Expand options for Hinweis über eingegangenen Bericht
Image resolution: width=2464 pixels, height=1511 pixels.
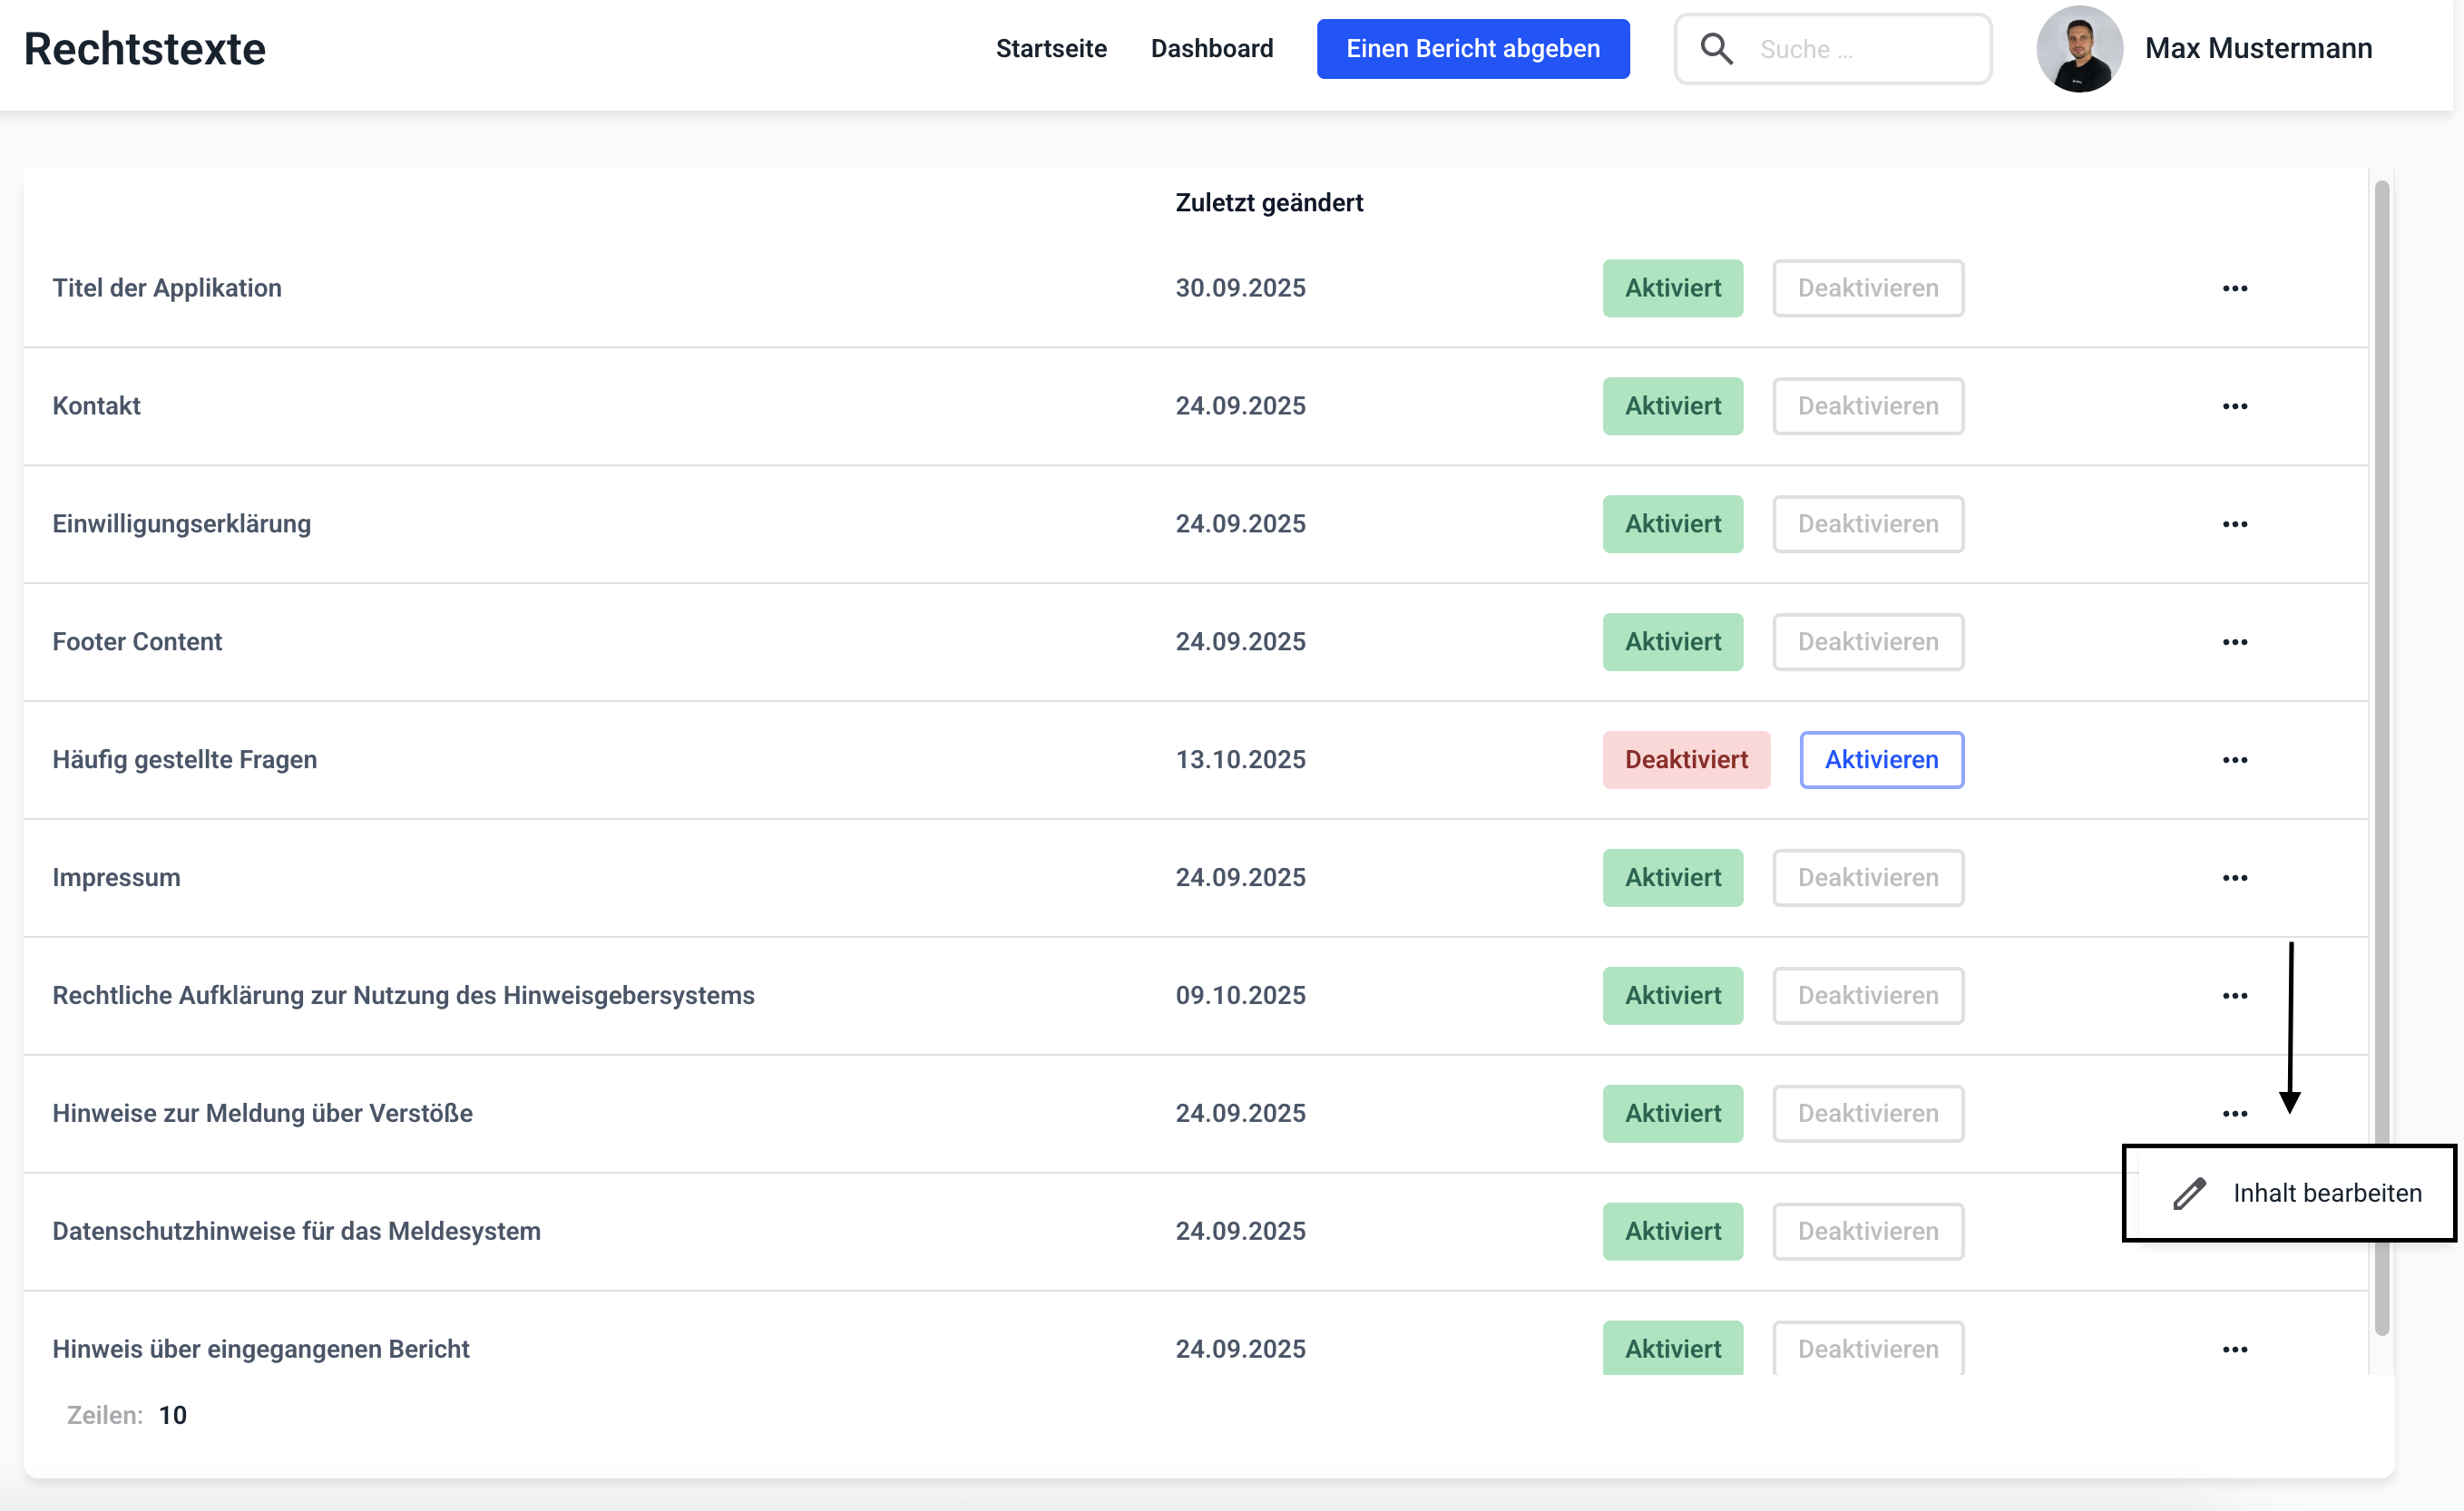point(2234,1350)
